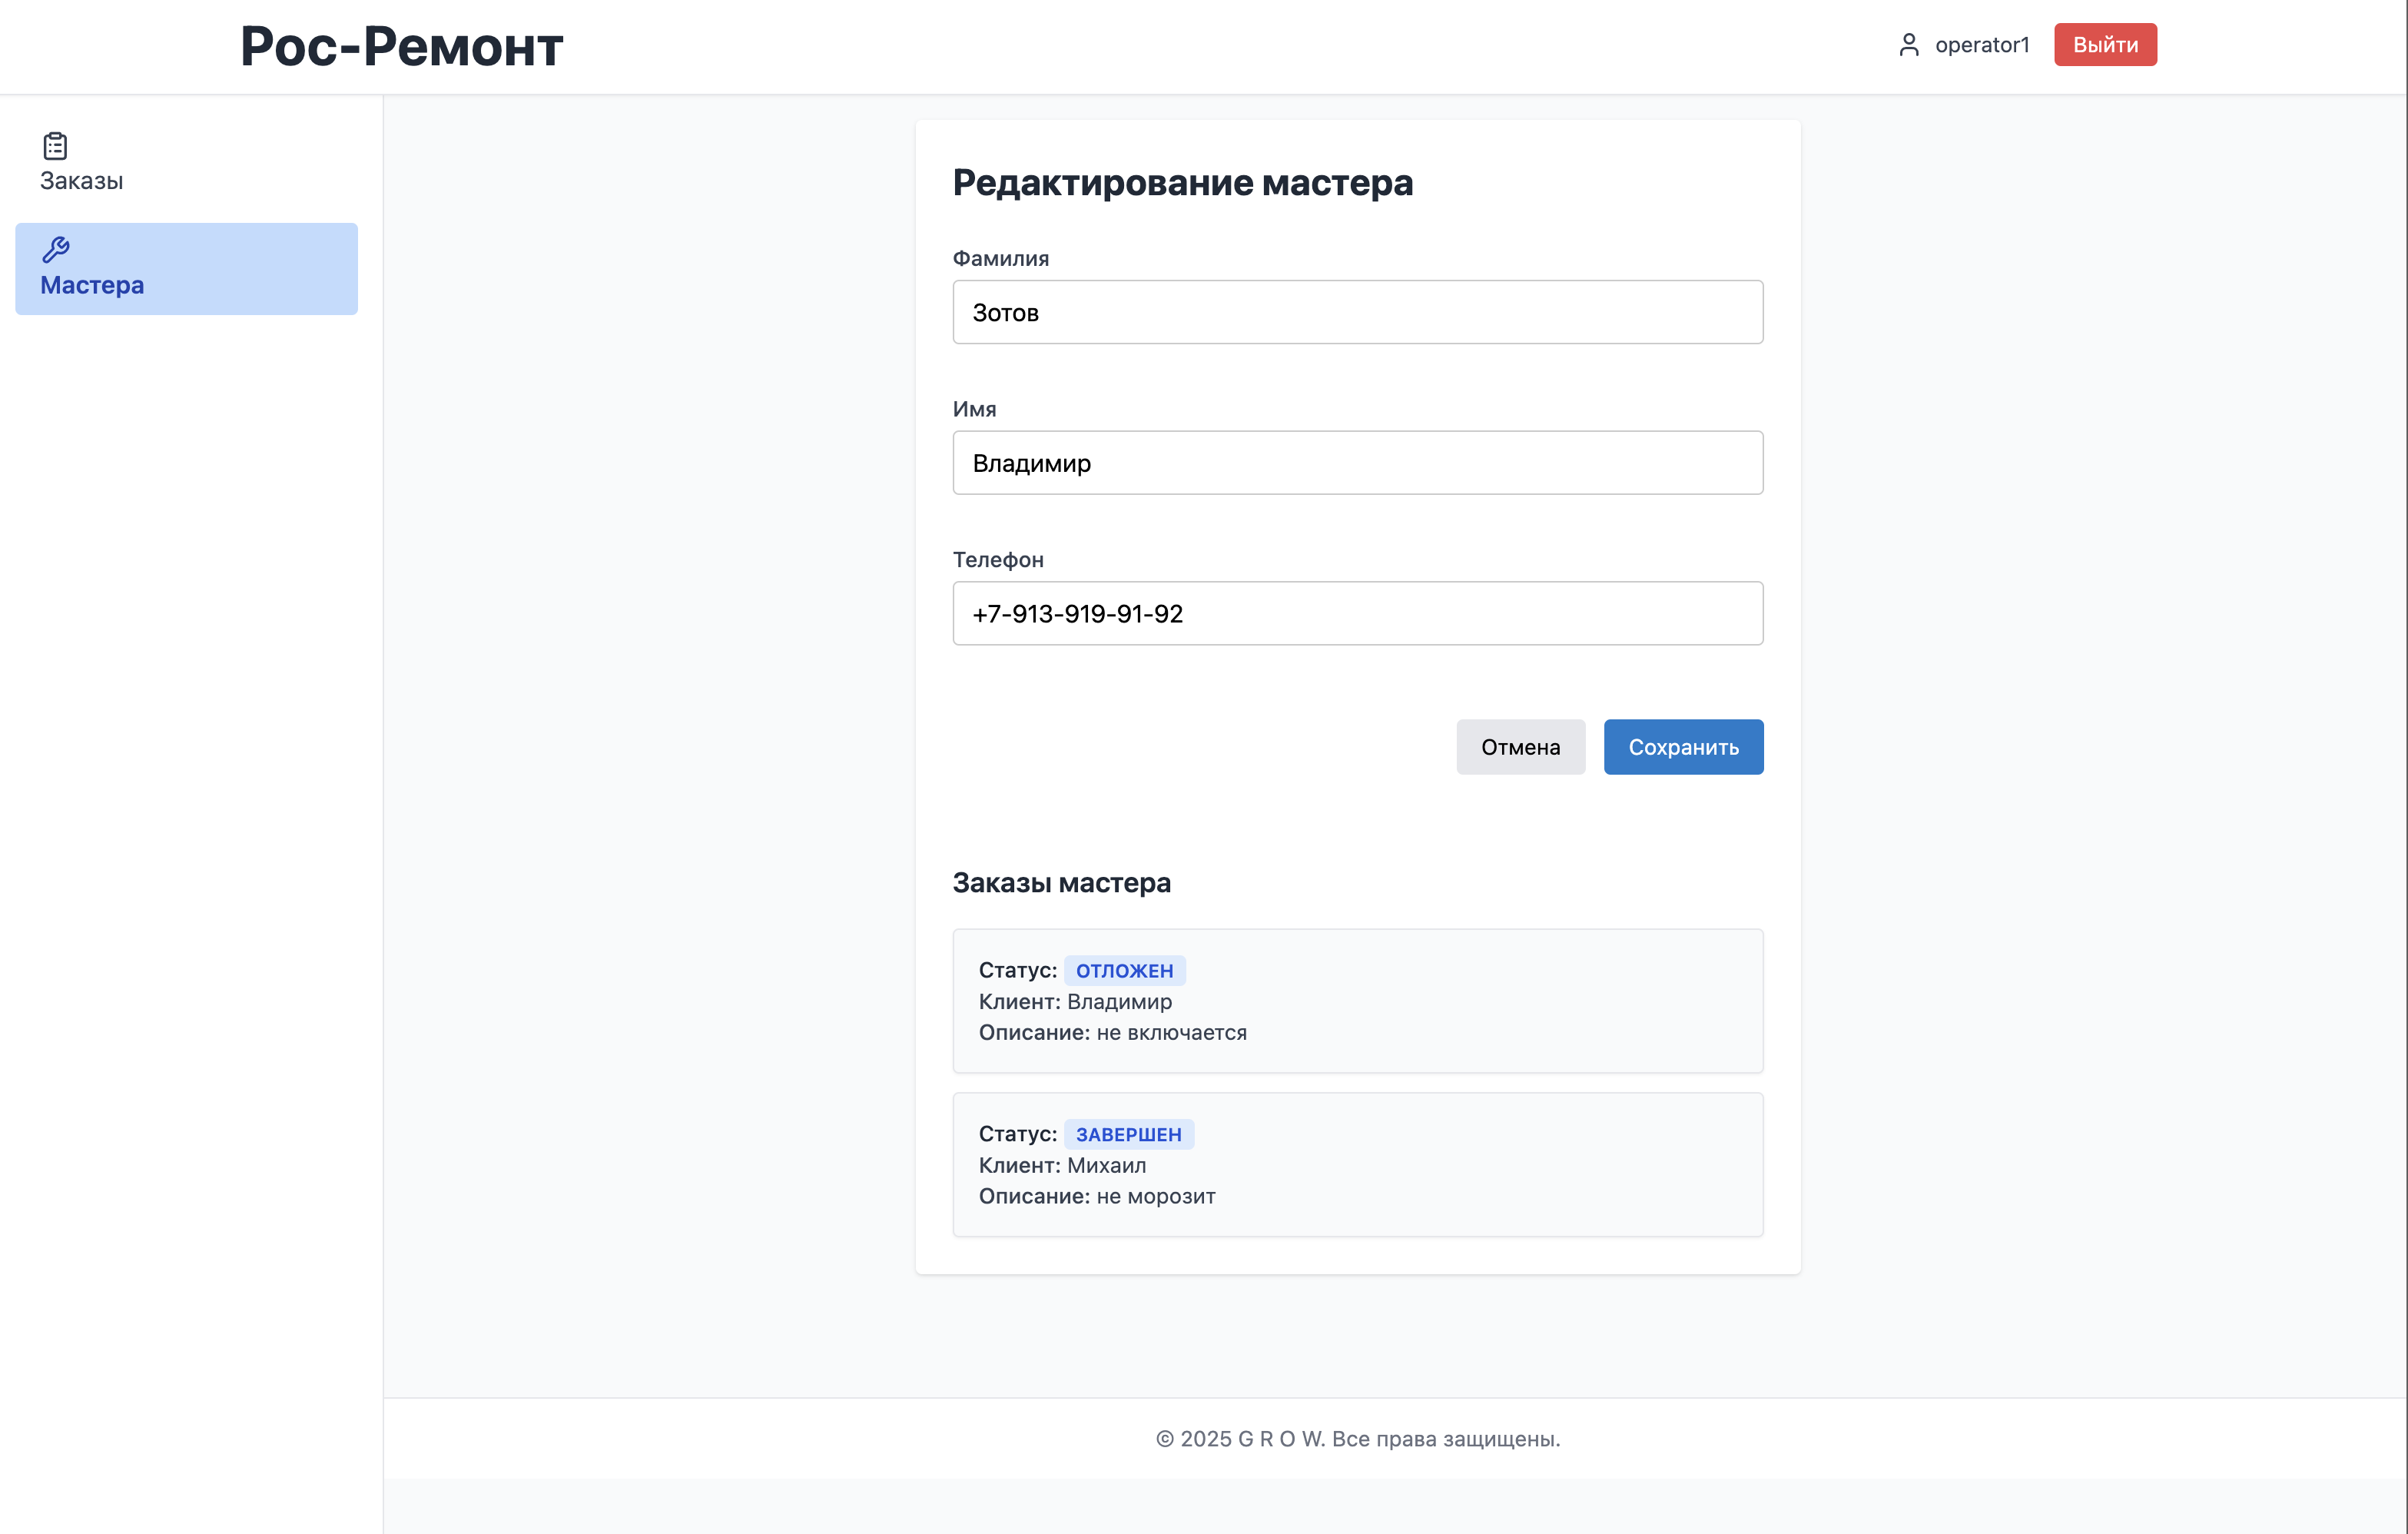
Task: Open the Мастера sidebar section
Action: [x=186, y=269]
